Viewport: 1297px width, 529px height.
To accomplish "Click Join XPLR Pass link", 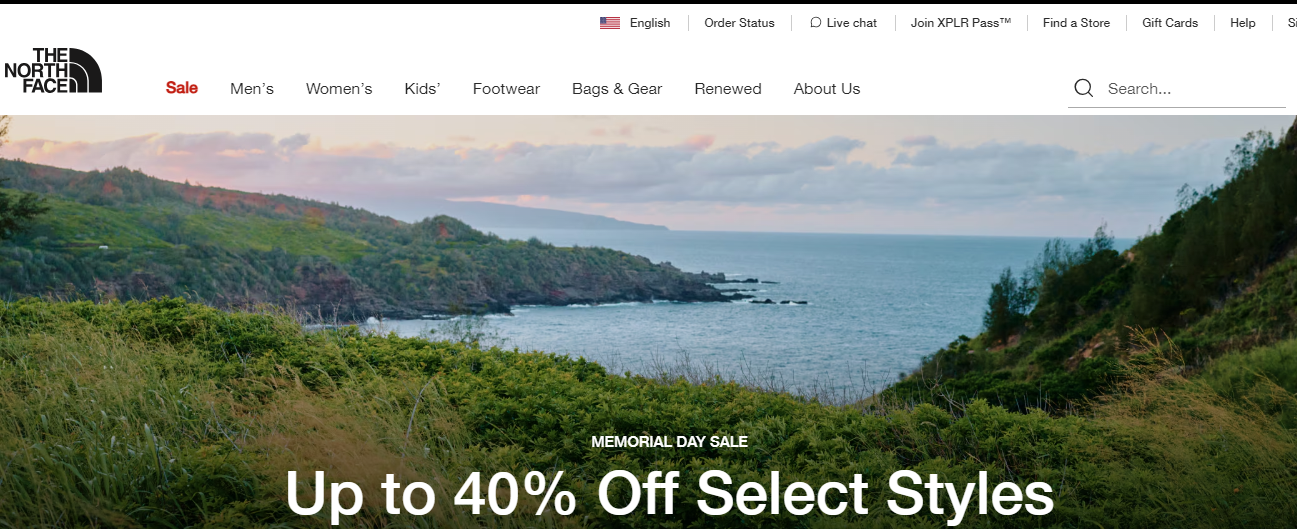I will coord(961,23).
